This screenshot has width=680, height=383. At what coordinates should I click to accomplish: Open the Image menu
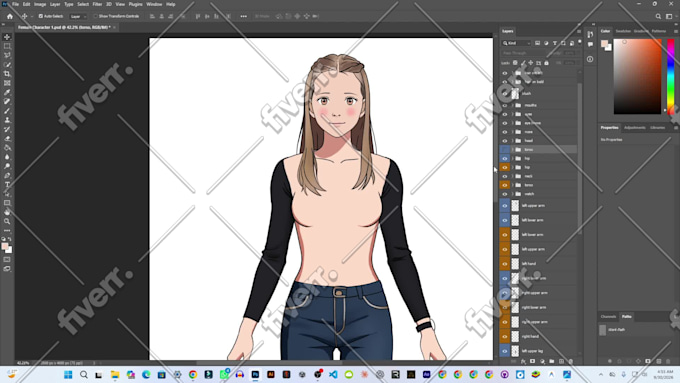tap(40, 4)
